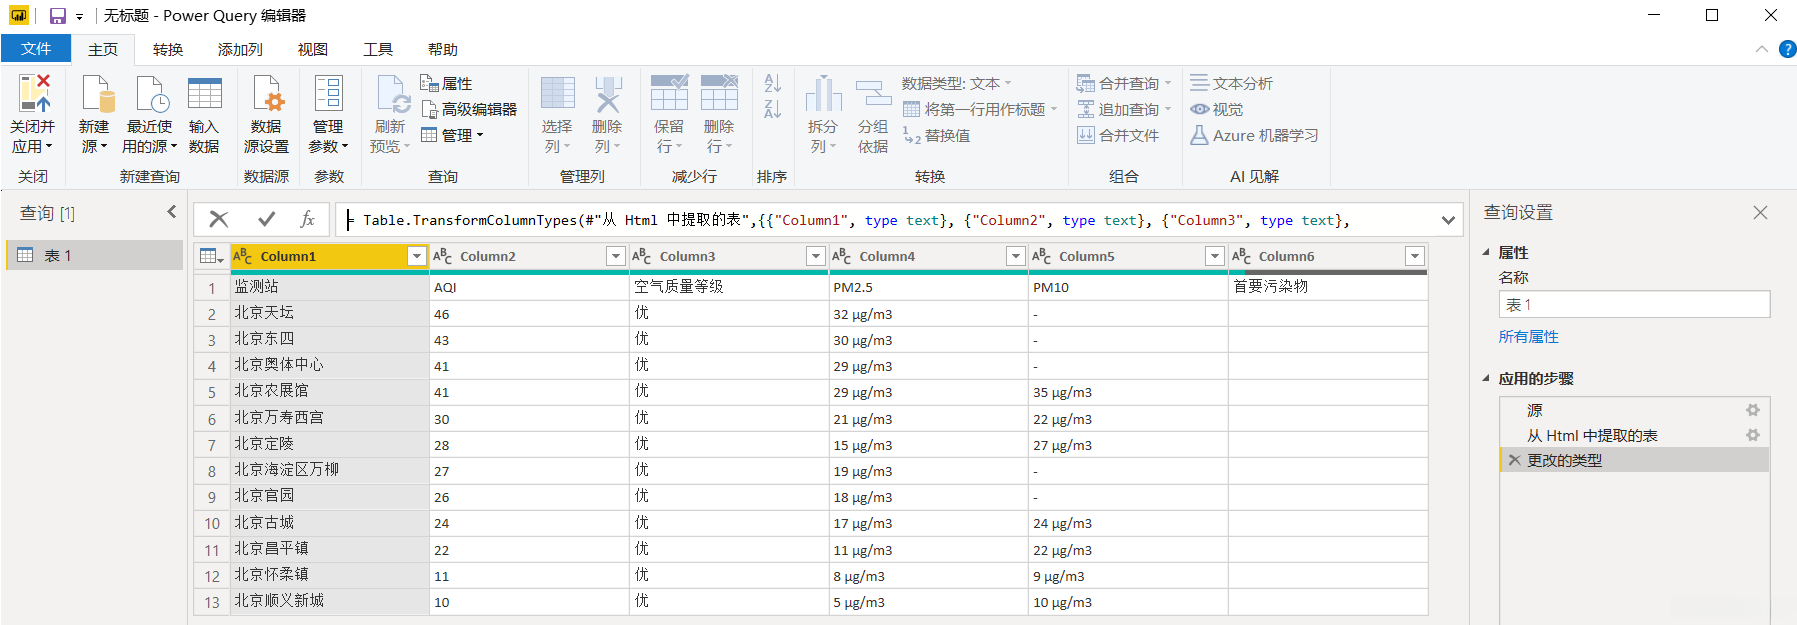Select query 表 1 in queries pane
This screenshot has width=1797, height=625.
pos(95,255)
